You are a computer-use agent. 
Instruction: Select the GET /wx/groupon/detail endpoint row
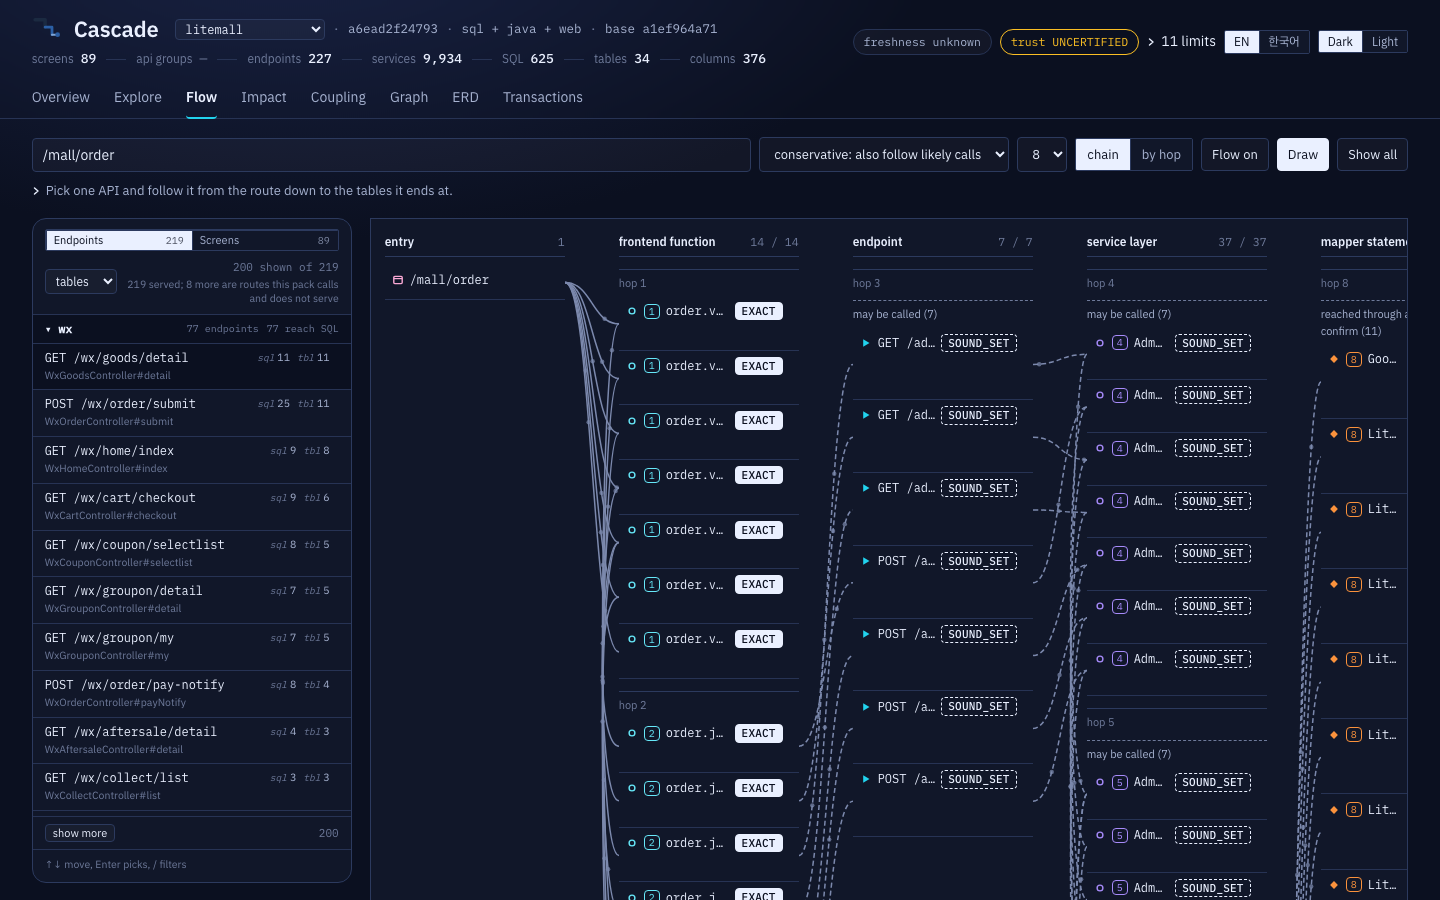point(192,600)
